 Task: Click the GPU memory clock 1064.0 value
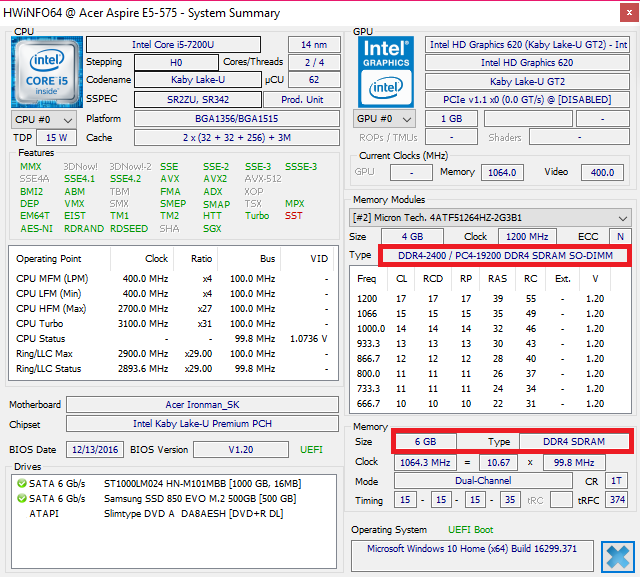[502, 173]
